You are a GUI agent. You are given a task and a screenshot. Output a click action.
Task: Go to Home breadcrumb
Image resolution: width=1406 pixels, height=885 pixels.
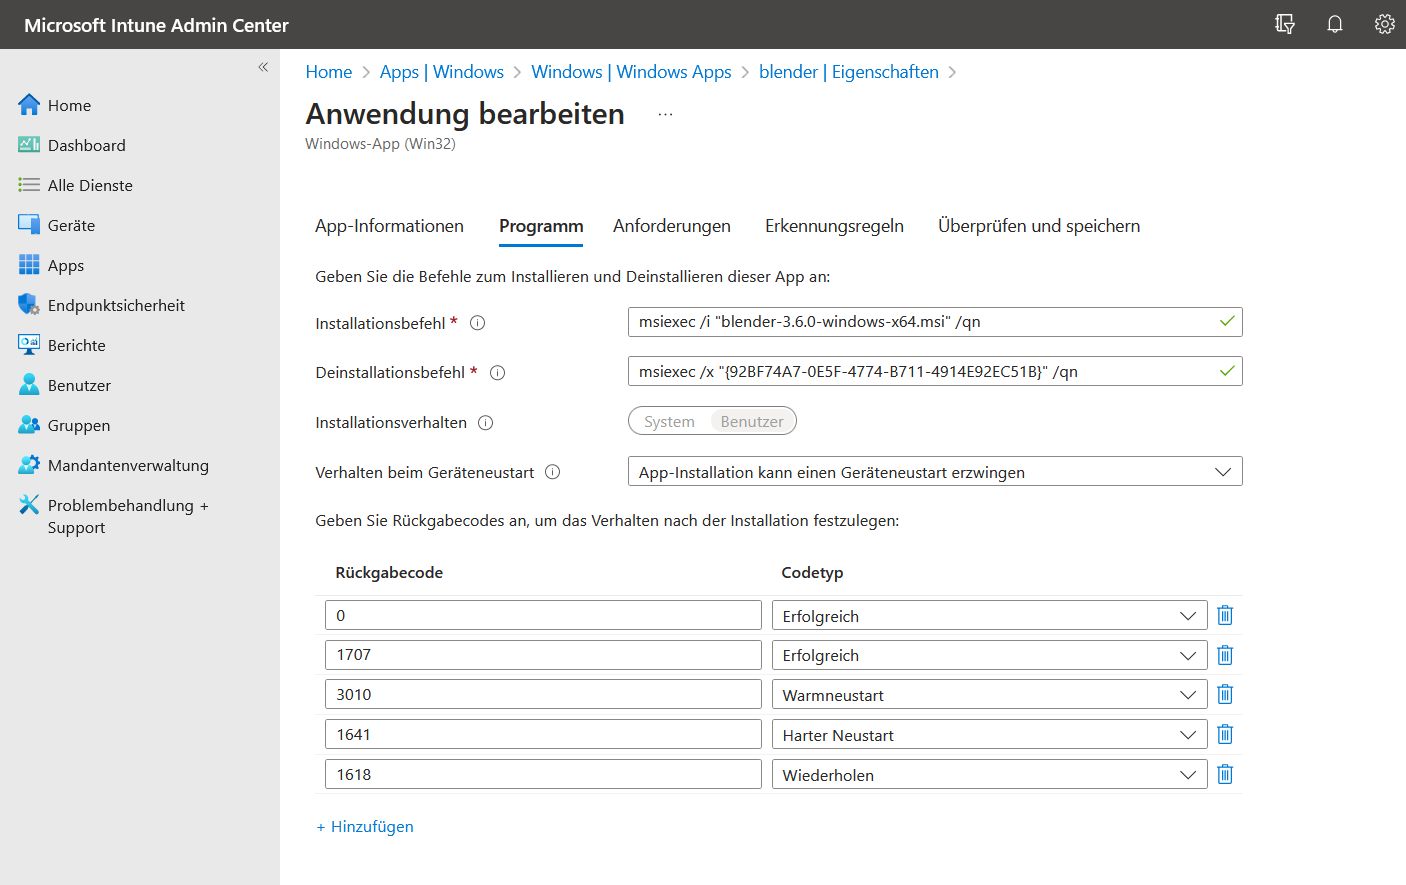click(x=329, y=72)
